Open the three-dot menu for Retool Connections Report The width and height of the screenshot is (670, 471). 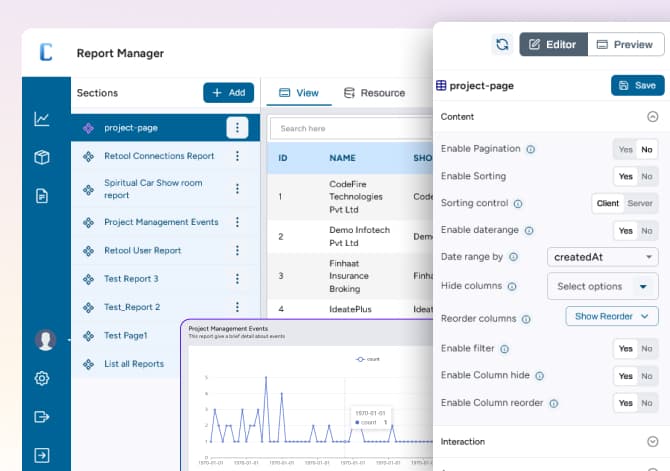pos(237,156)
